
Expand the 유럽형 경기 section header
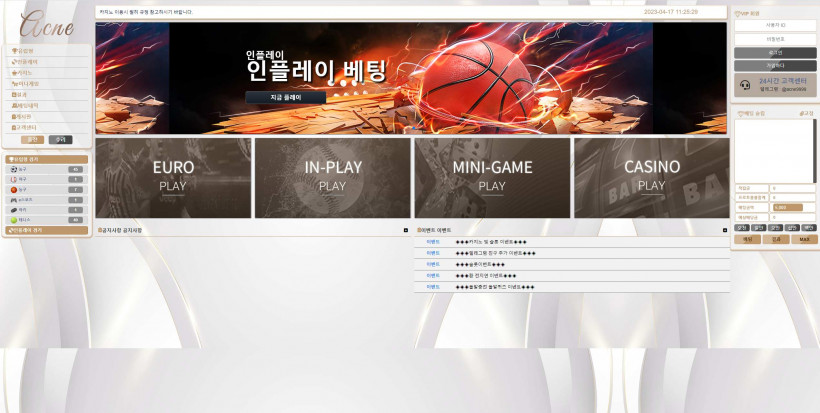tap(47, 159)
